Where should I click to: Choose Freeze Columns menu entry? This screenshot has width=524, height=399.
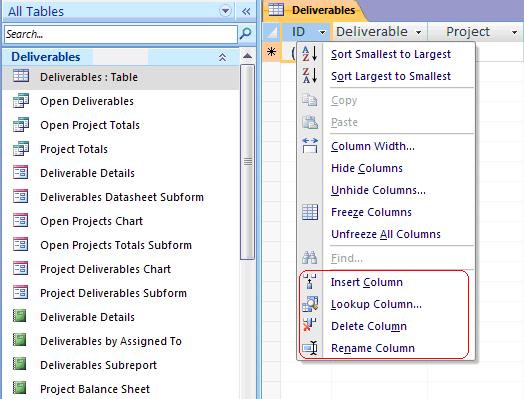click(371, 212)
